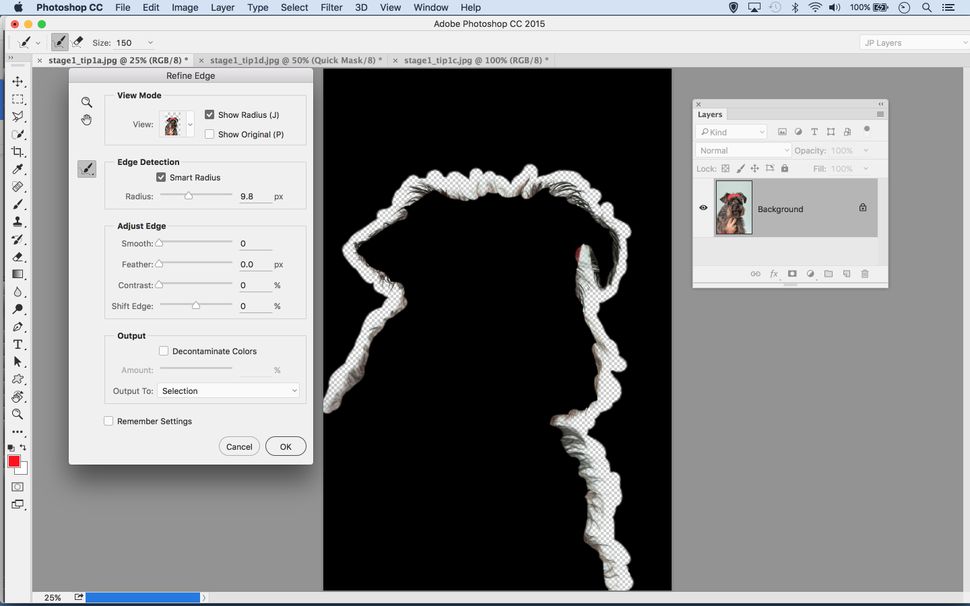
Task: Toggle Show Radius off
Action: coord(210,114)
